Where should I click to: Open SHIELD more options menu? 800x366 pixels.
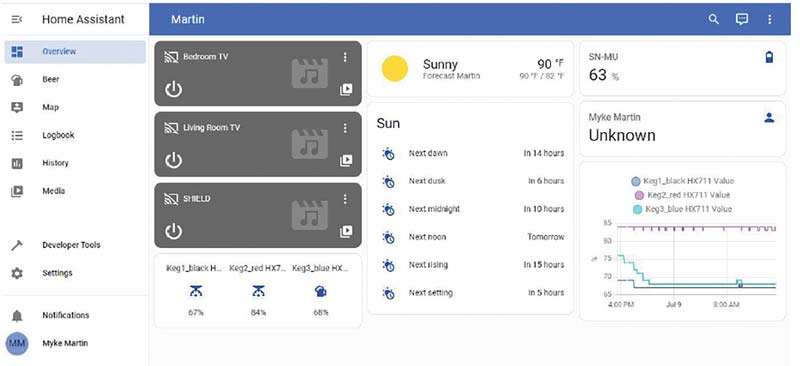point(345,199)
